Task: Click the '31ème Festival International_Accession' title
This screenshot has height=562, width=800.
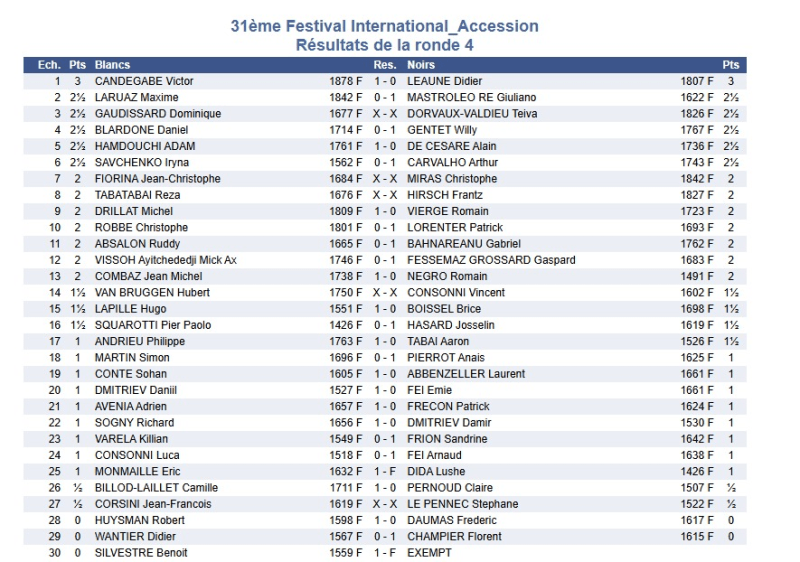Action: click(385, 27)
